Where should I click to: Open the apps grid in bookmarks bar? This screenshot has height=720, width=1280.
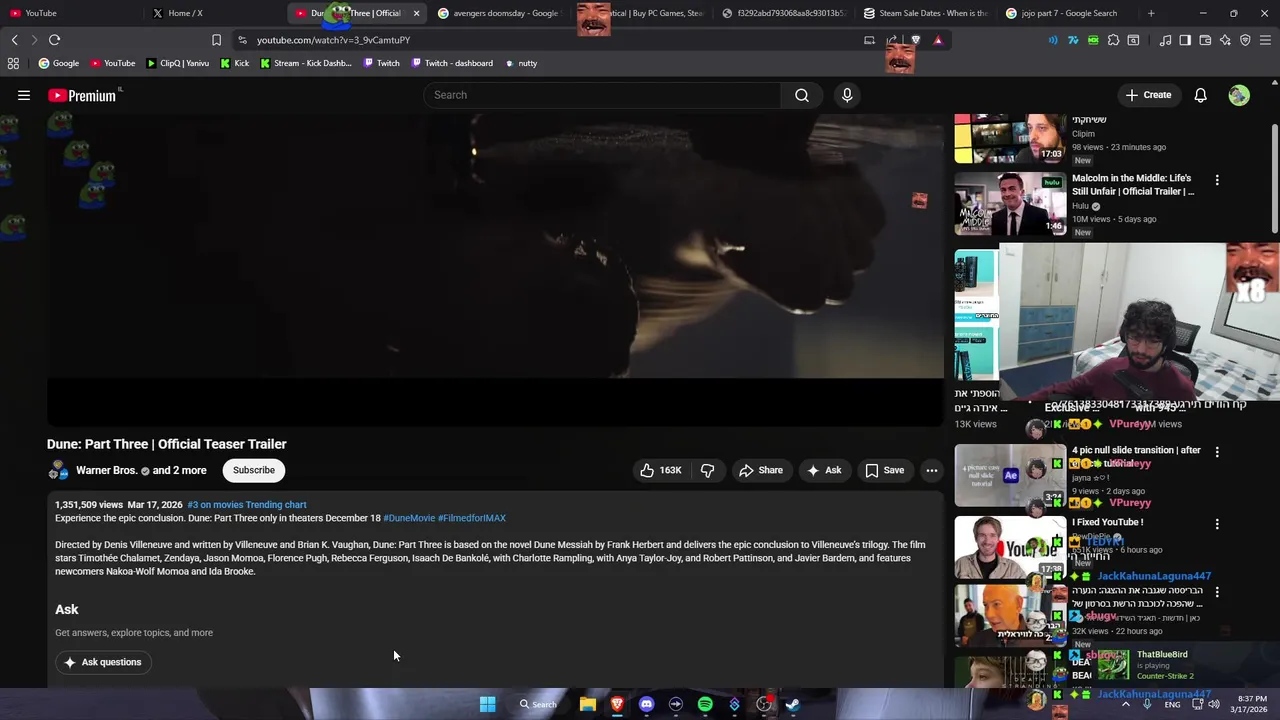point(13,63)
